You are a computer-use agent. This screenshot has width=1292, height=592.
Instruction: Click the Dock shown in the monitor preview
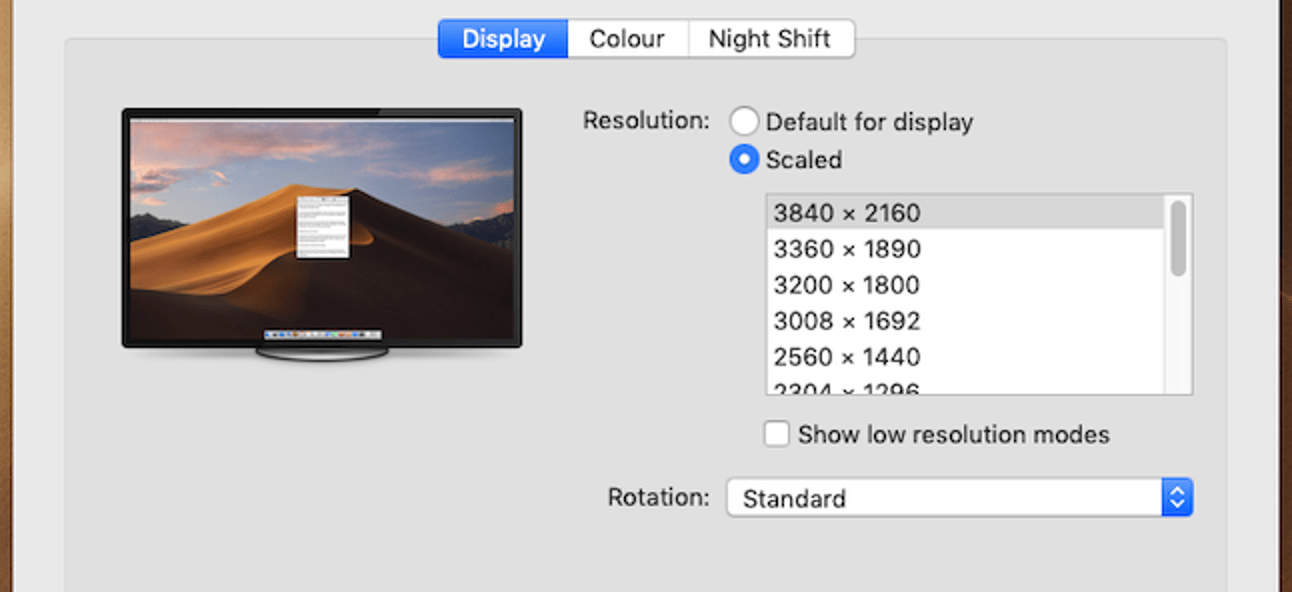pyautogui.click(x=320, y=332)
